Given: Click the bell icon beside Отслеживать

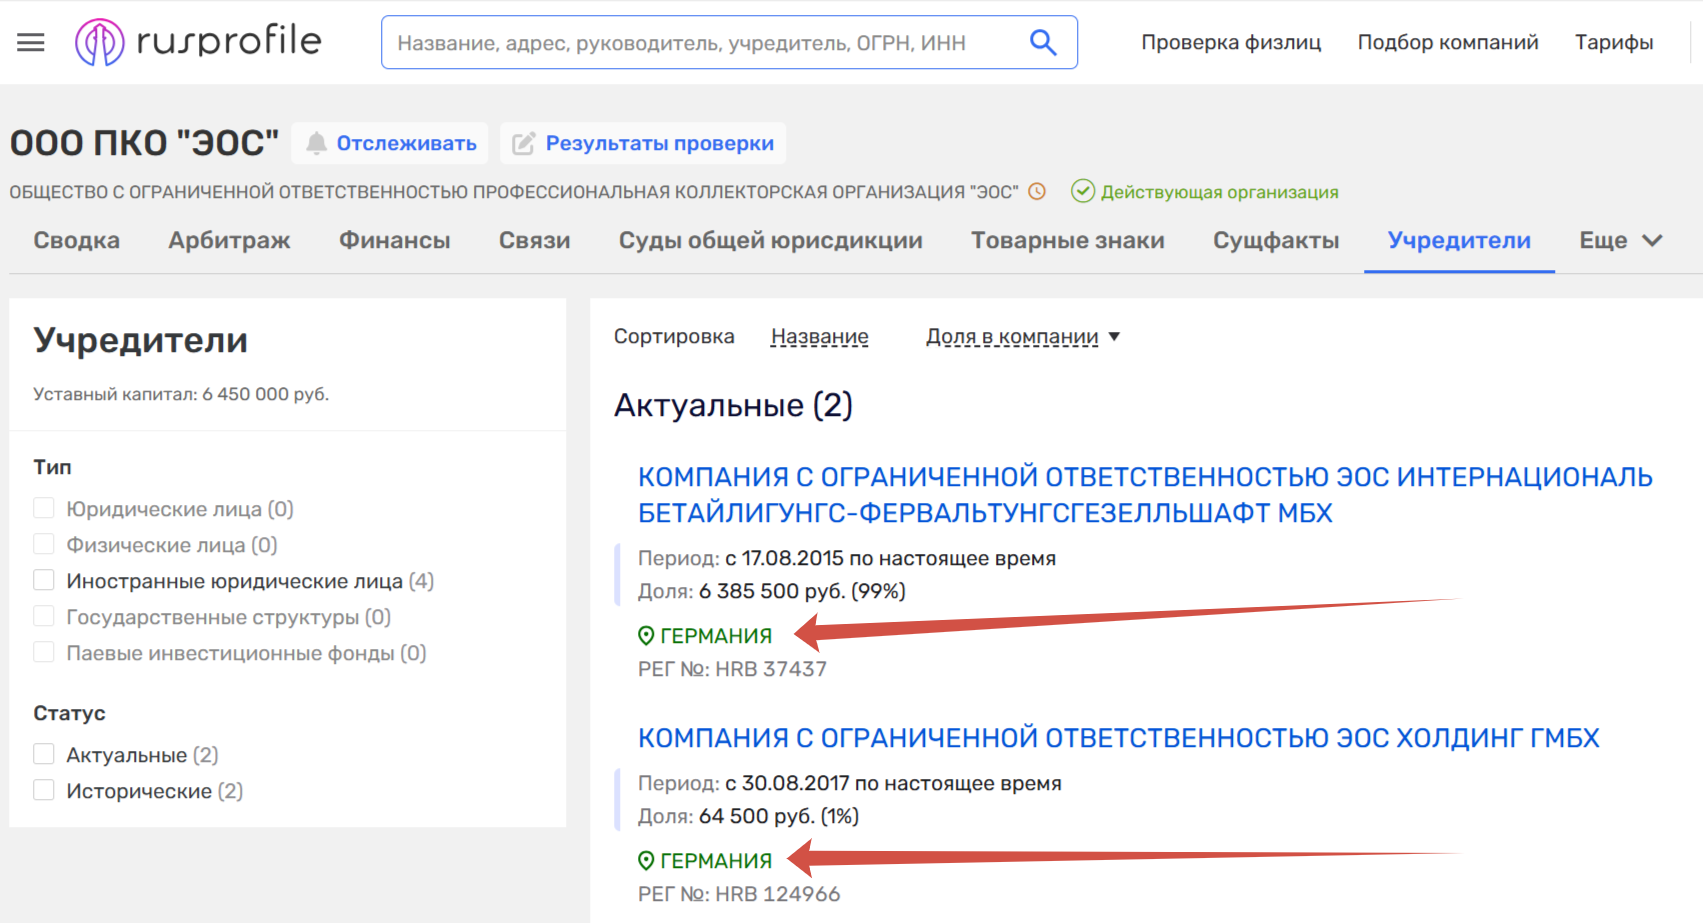Looking at the screenshot, I should click(x=316, y=143).
